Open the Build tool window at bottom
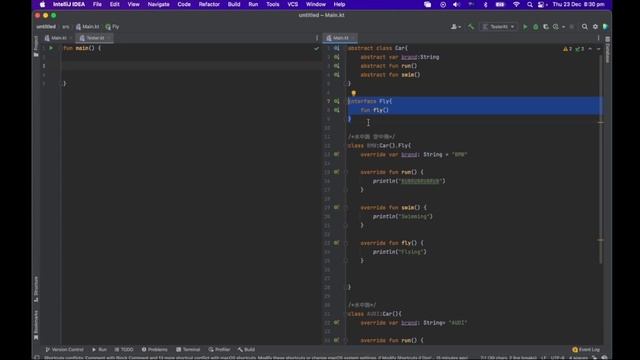Screen dimensions: 640x360 coord(246,350)
